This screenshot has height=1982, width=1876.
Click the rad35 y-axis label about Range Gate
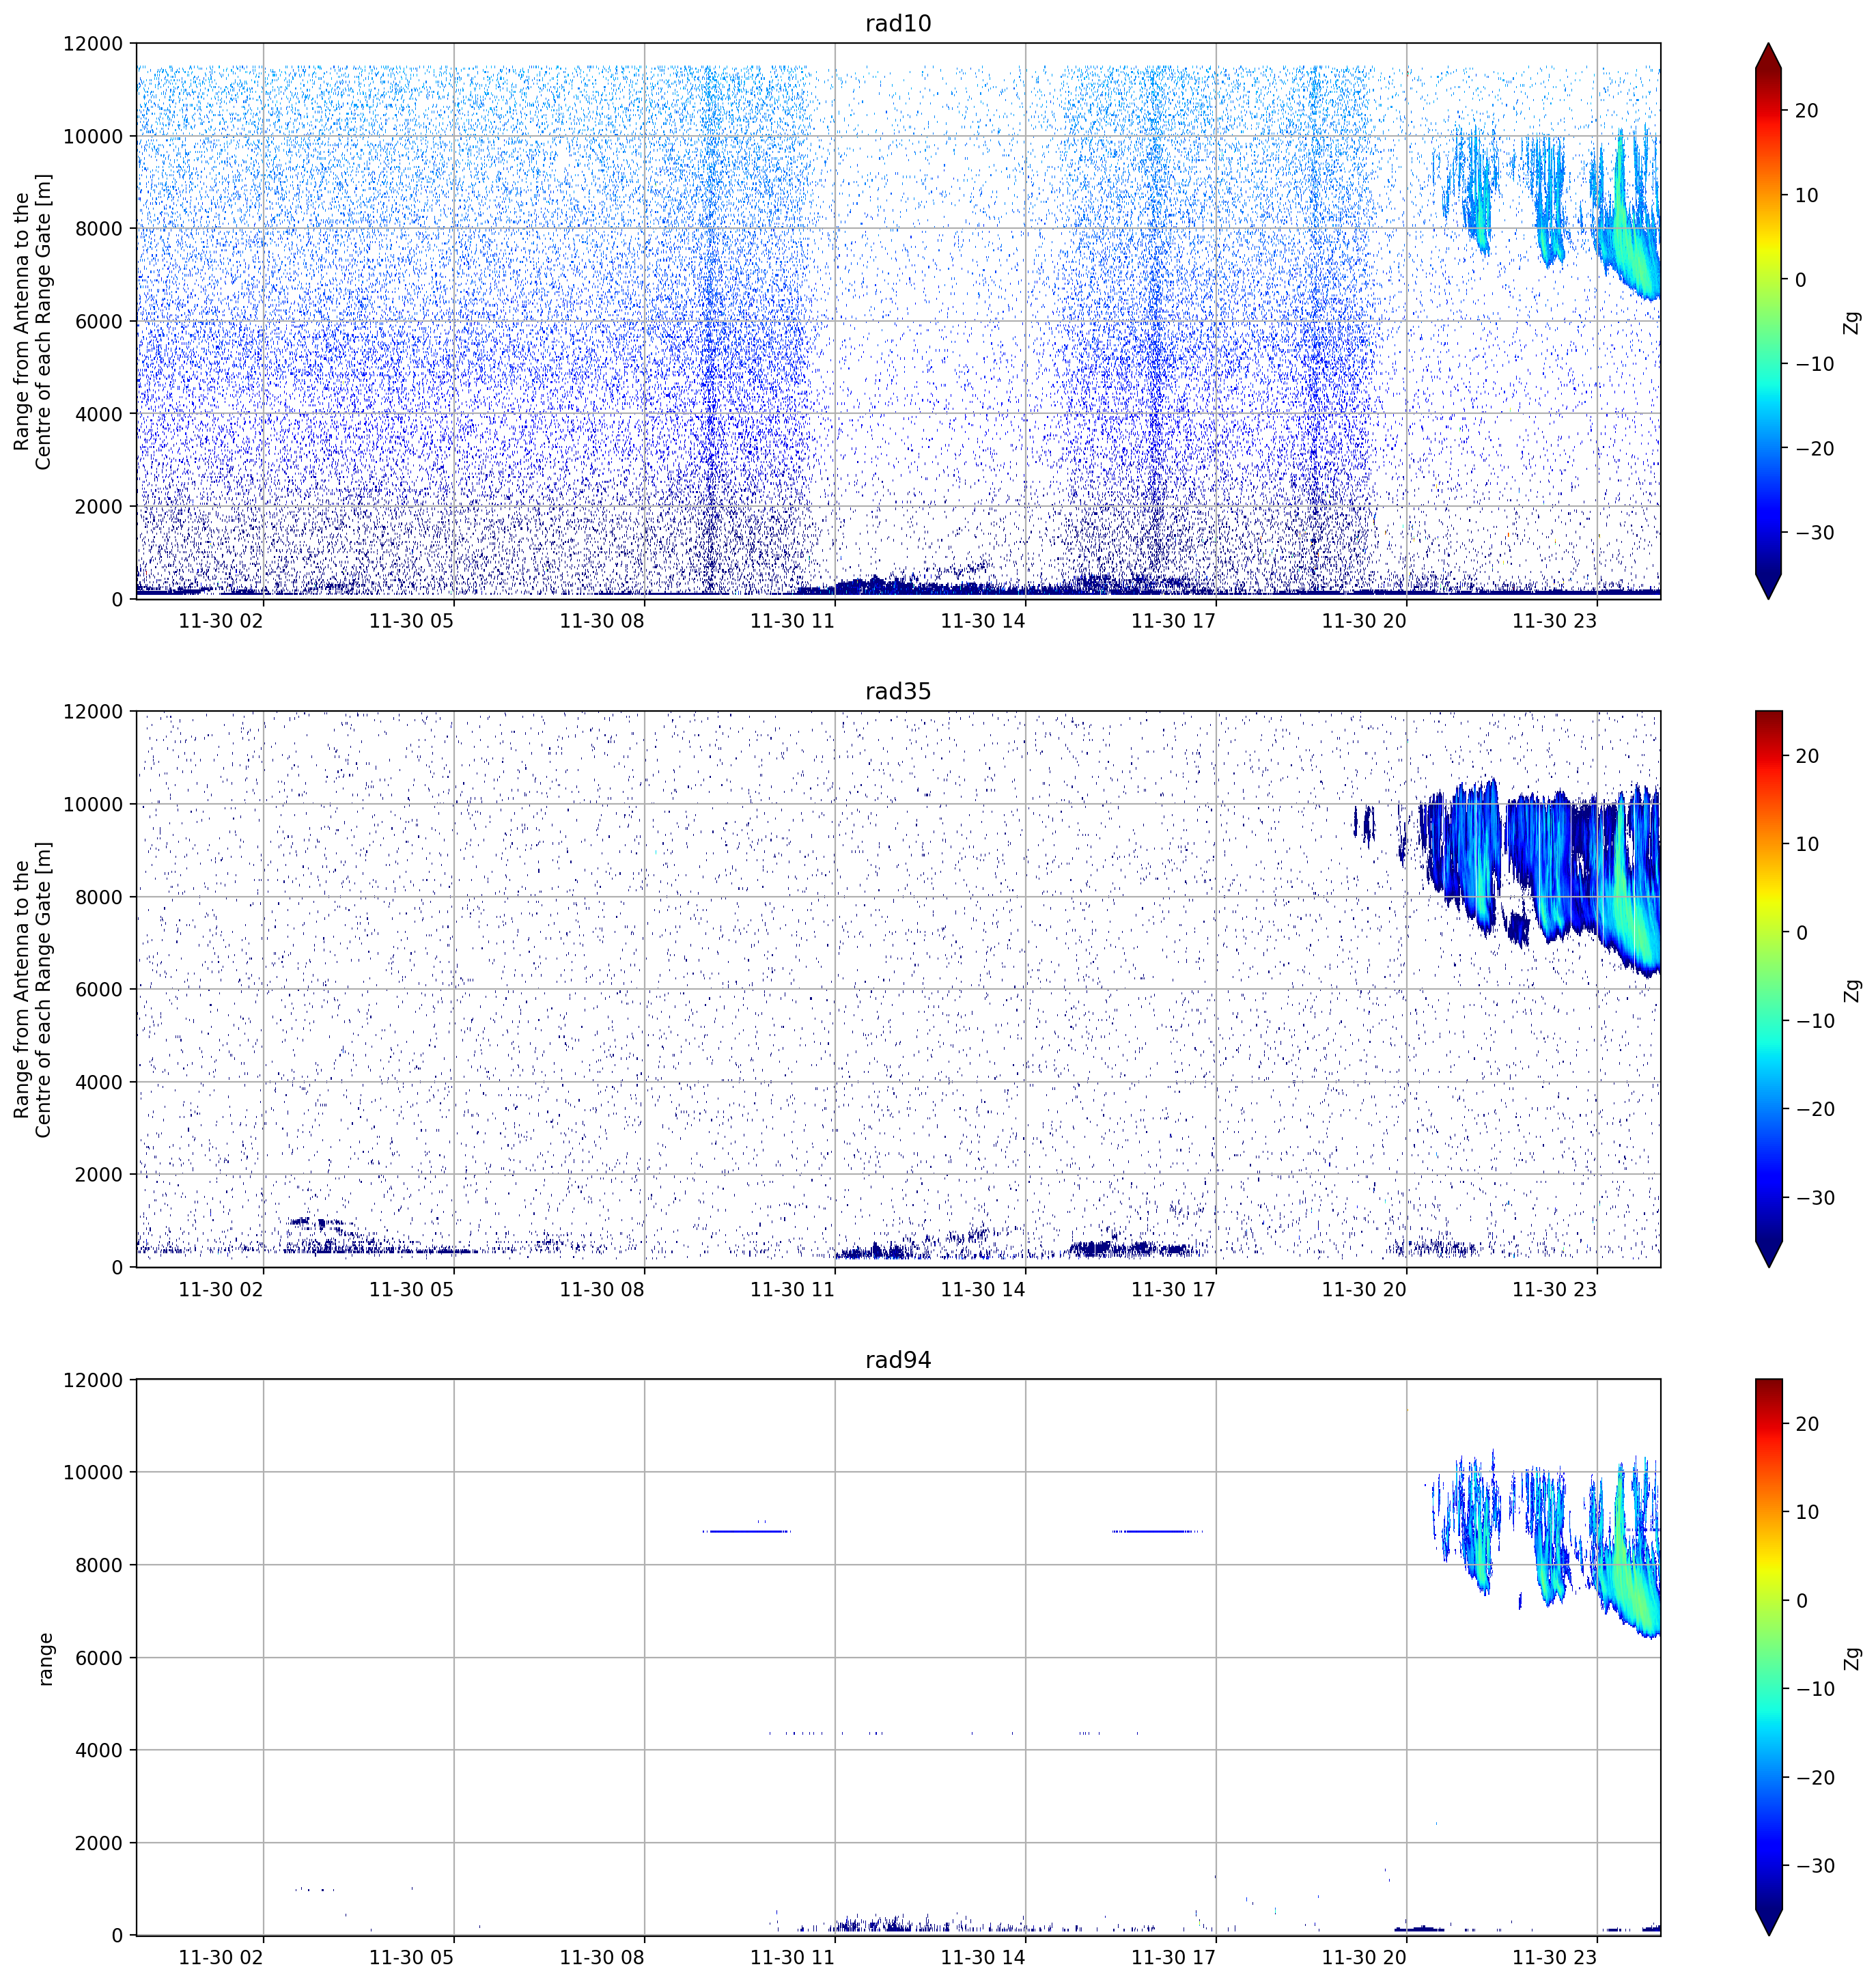[x=32, y=989]
